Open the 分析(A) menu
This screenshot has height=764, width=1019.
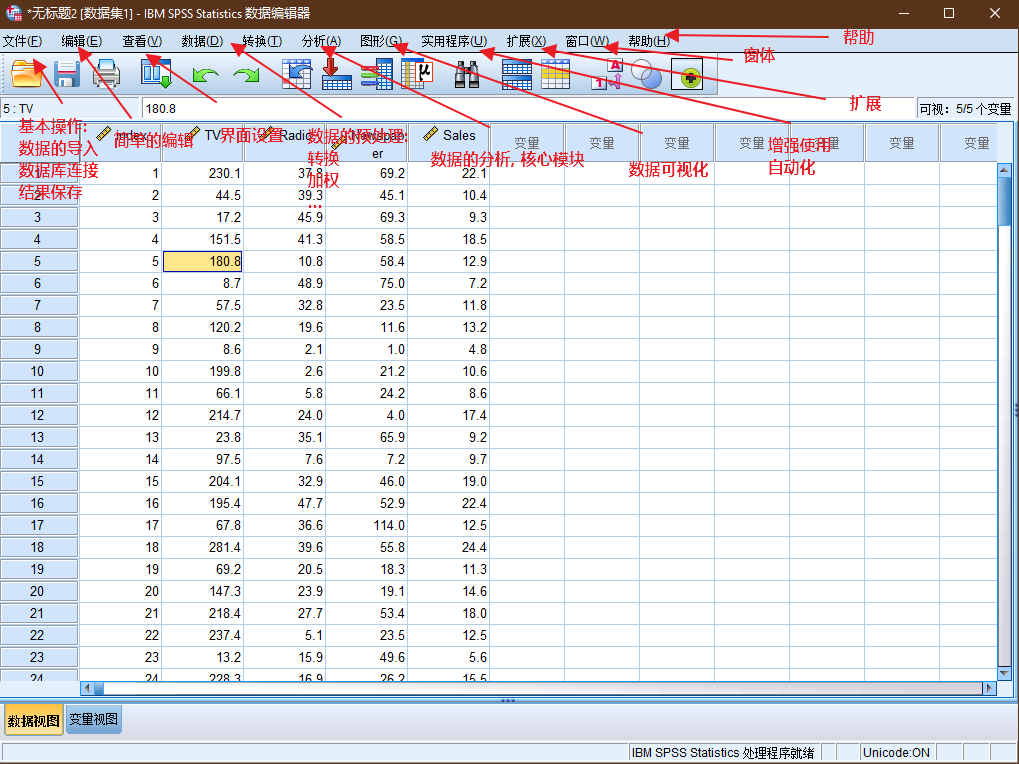pyautogui.click(x=321, y=41)
